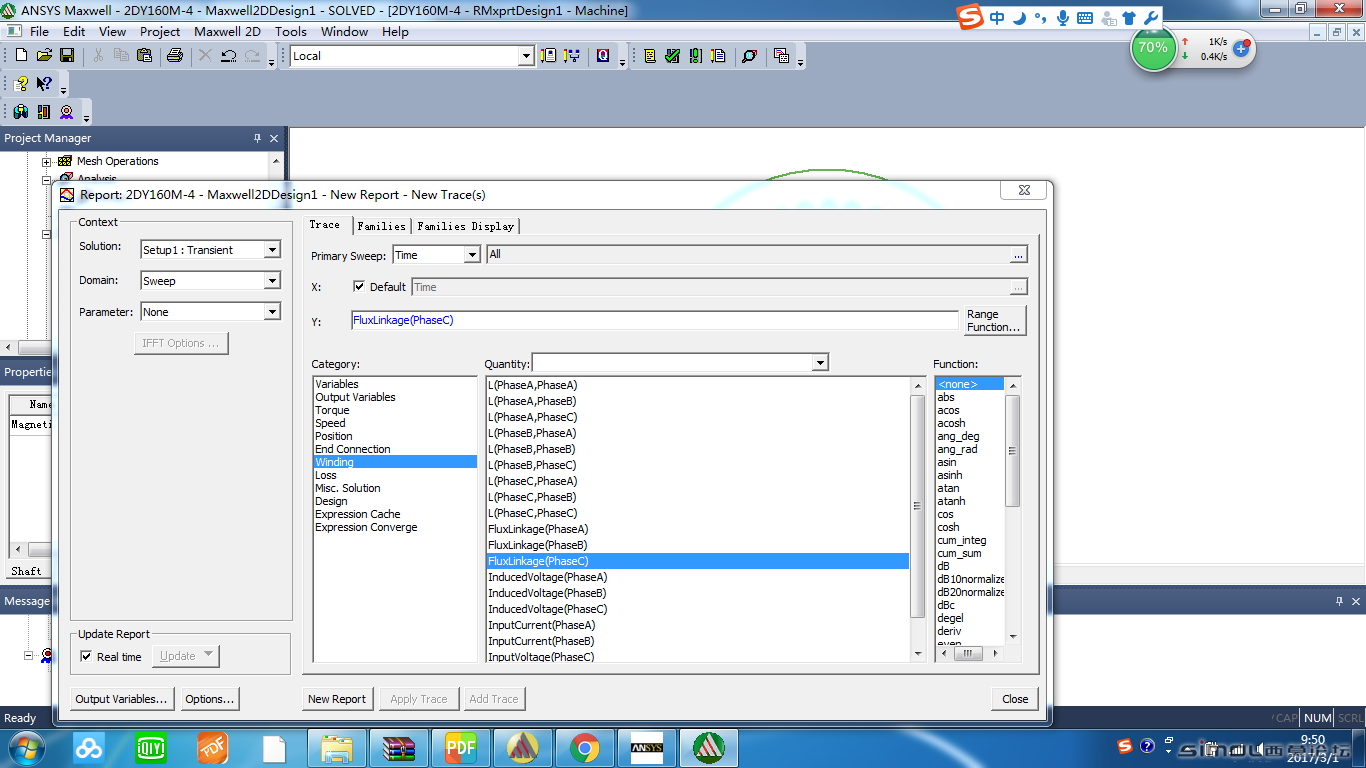Click the Print toolbar icon
The height and width of the screenshot is (768, 1366).
tap(174, 56)
